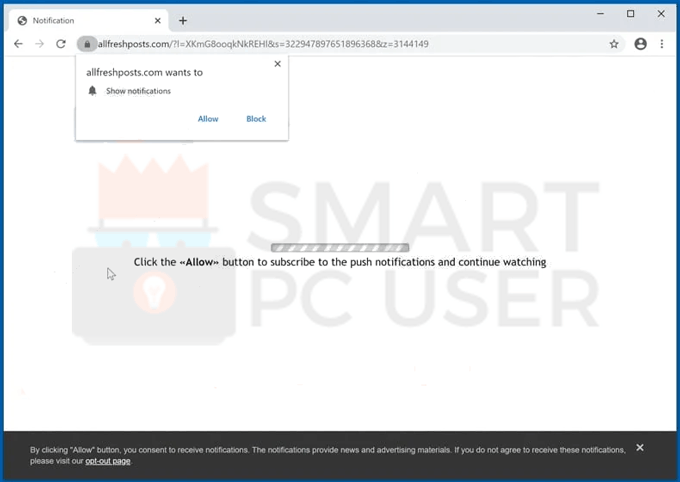Close the Notification tab
Viewport: 680px width, 482px height.
click(158, 20)
